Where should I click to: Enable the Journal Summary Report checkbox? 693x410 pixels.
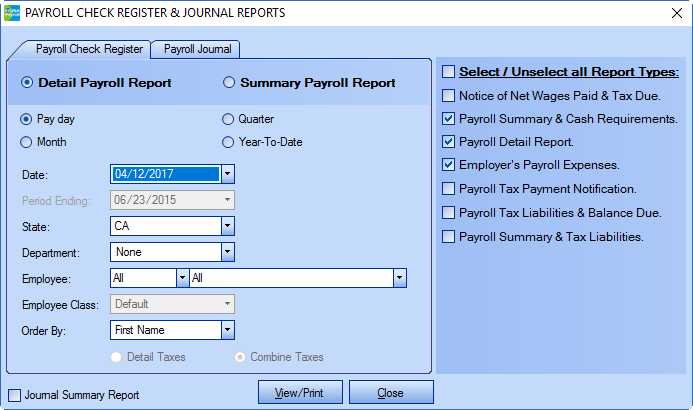[x=14, y=395]
